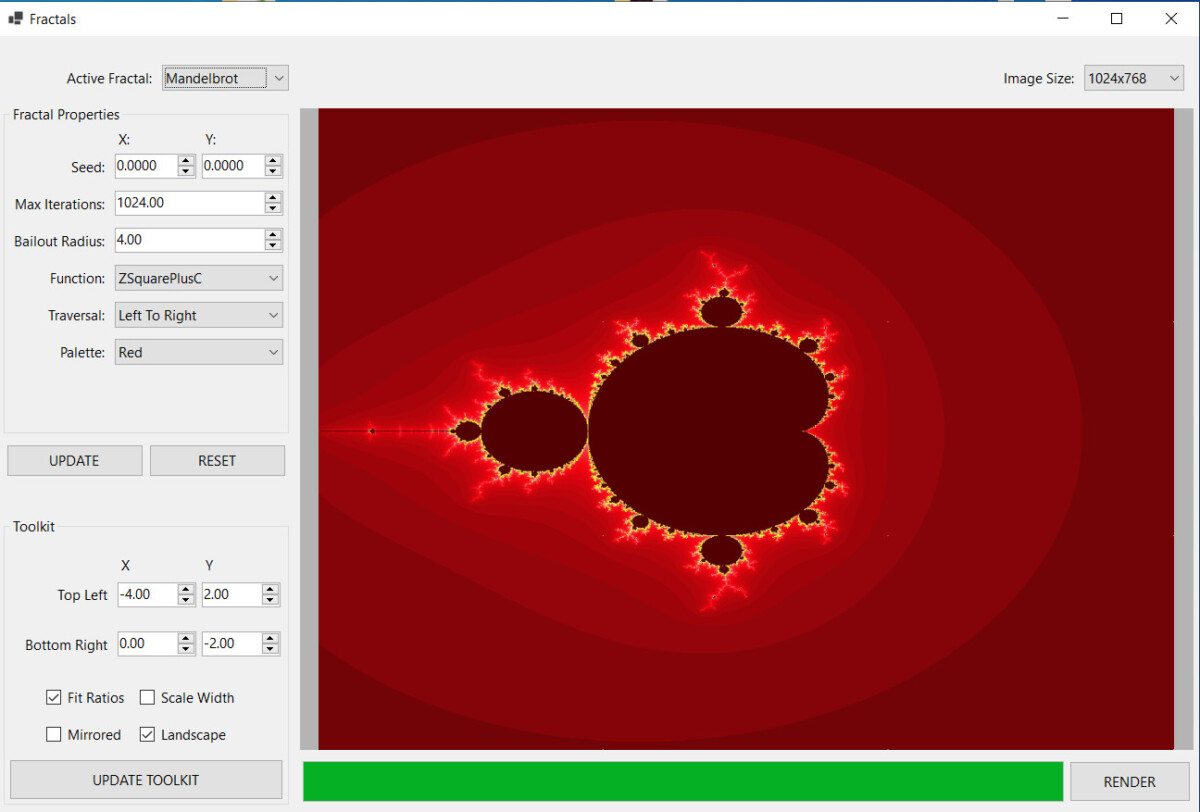Viewport: 1200px width, 812px height.
Task: Decrease Bailout Radius with down arrow
Action: (273, 246)
